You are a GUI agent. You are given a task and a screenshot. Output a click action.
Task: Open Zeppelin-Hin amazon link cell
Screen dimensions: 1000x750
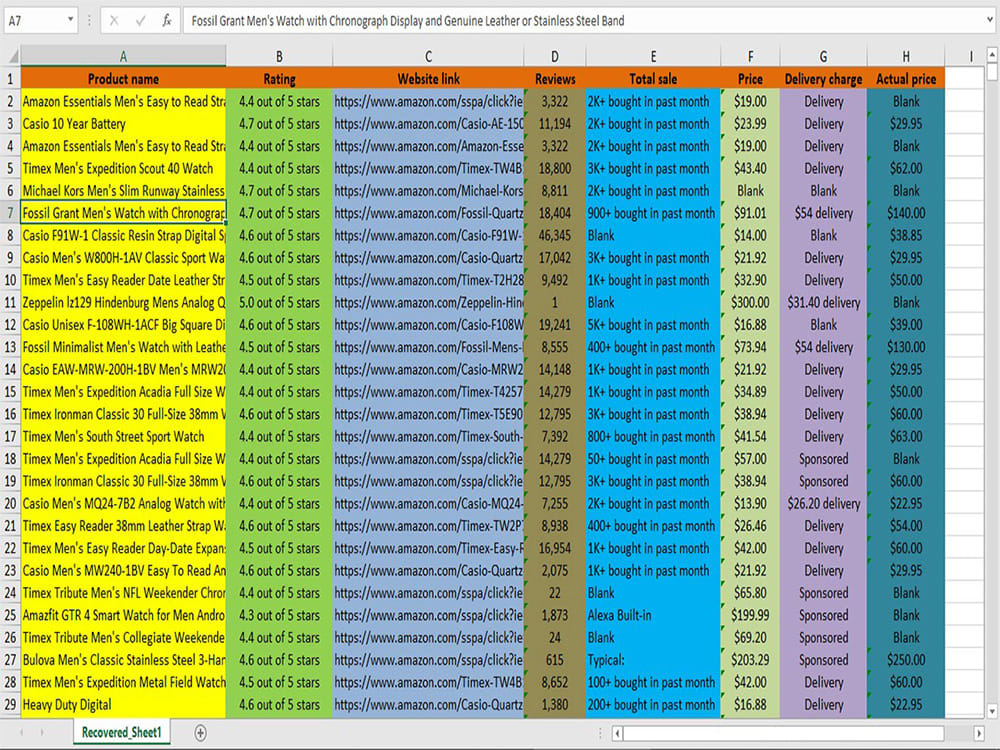[x=428, y=302]
